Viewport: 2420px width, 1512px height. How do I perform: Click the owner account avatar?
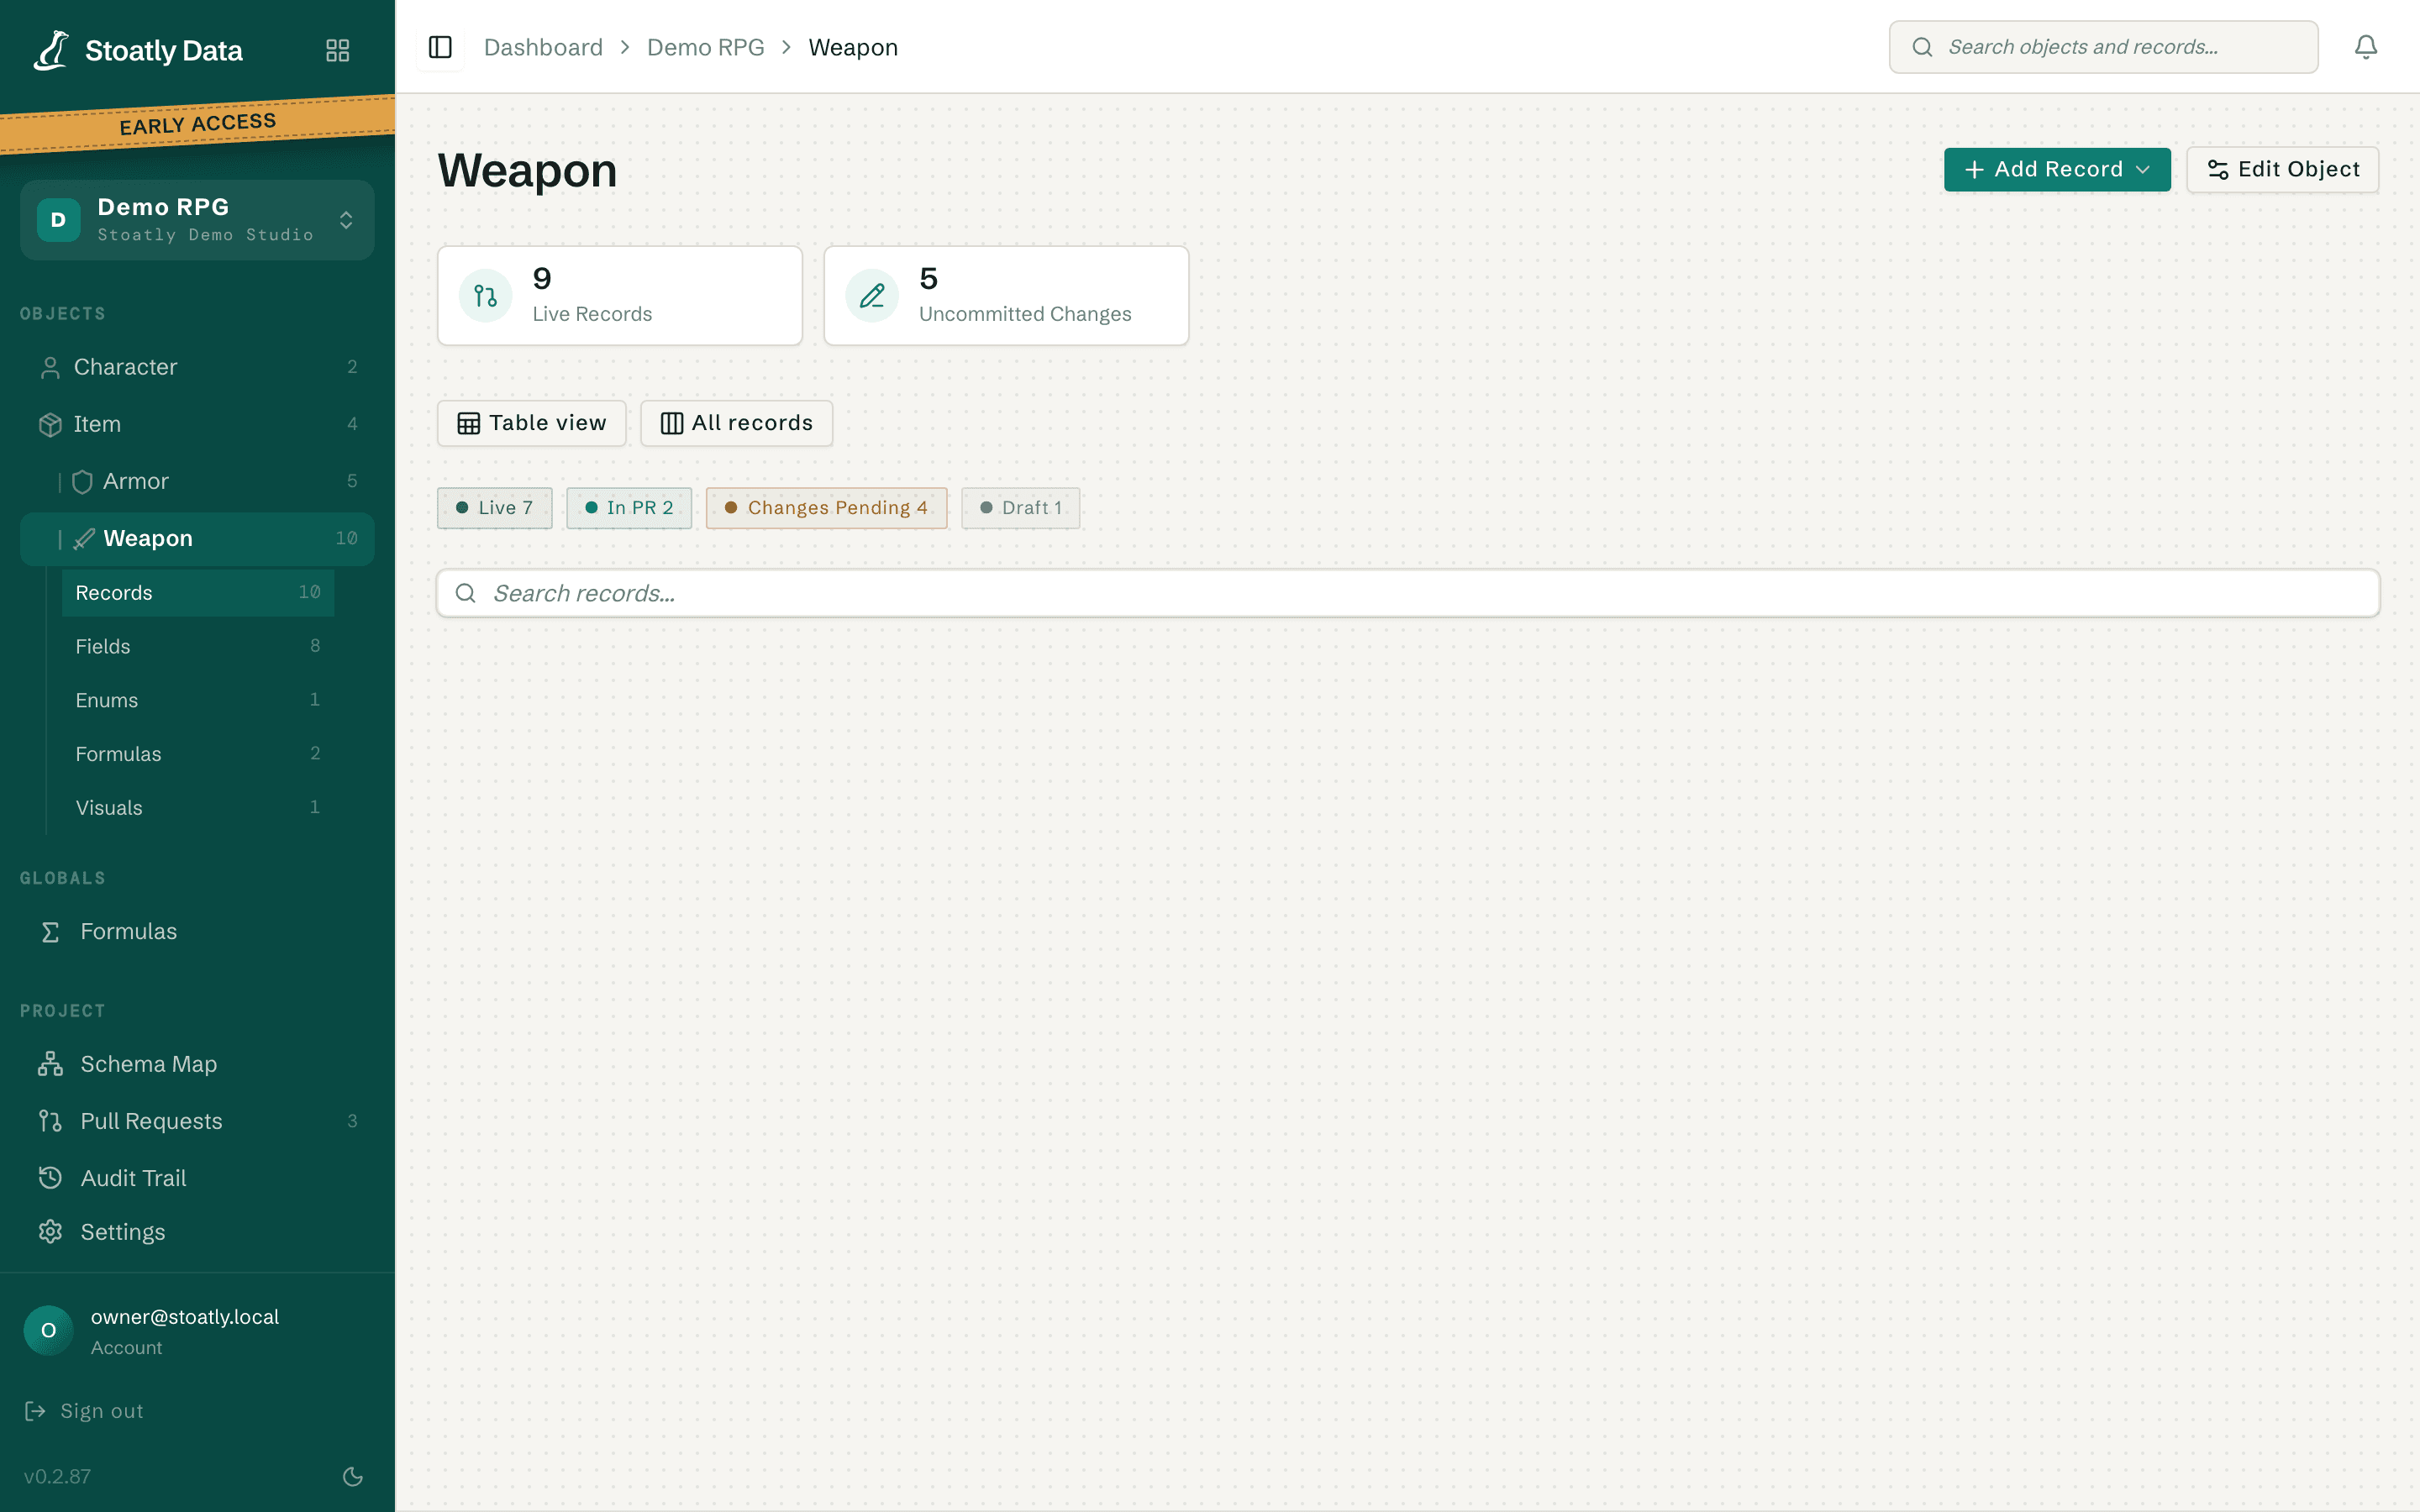pos(48,1330)
